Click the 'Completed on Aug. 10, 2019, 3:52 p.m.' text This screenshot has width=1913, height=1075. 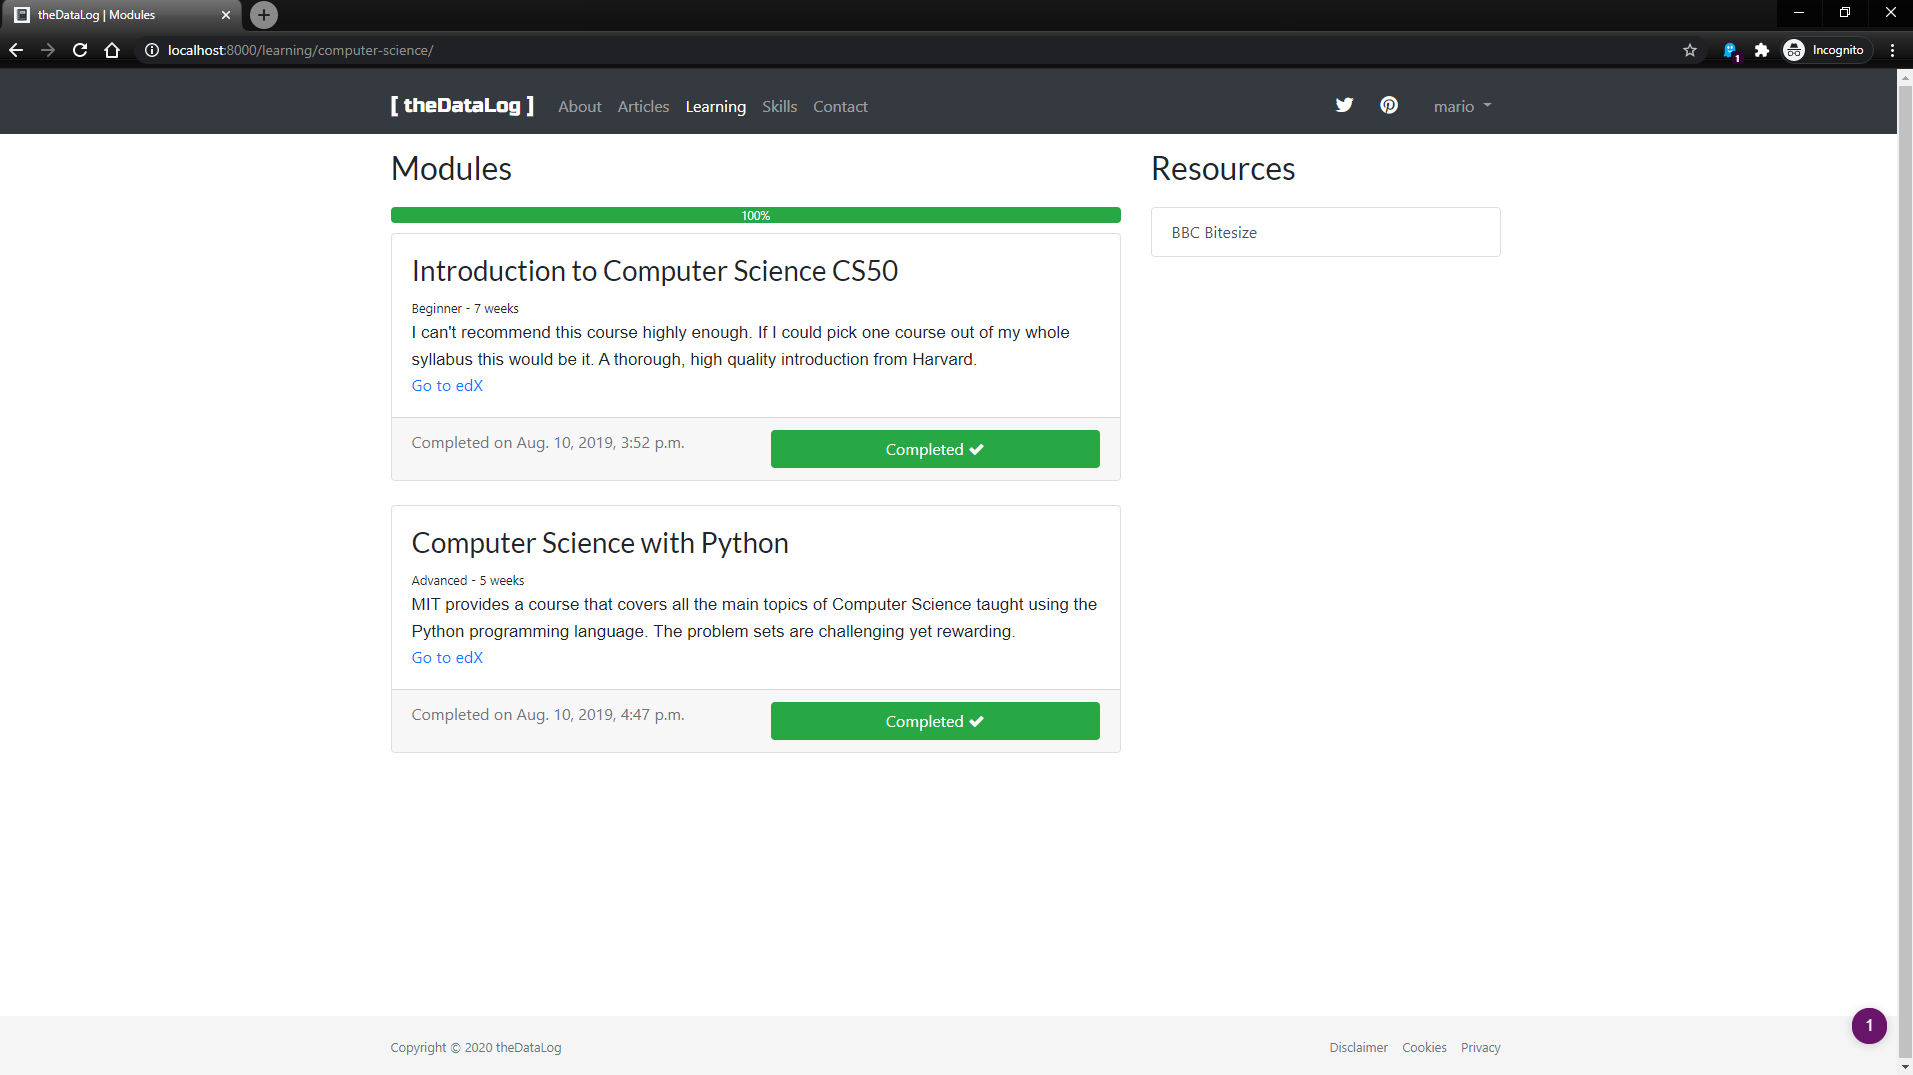(x=548, y=442)
